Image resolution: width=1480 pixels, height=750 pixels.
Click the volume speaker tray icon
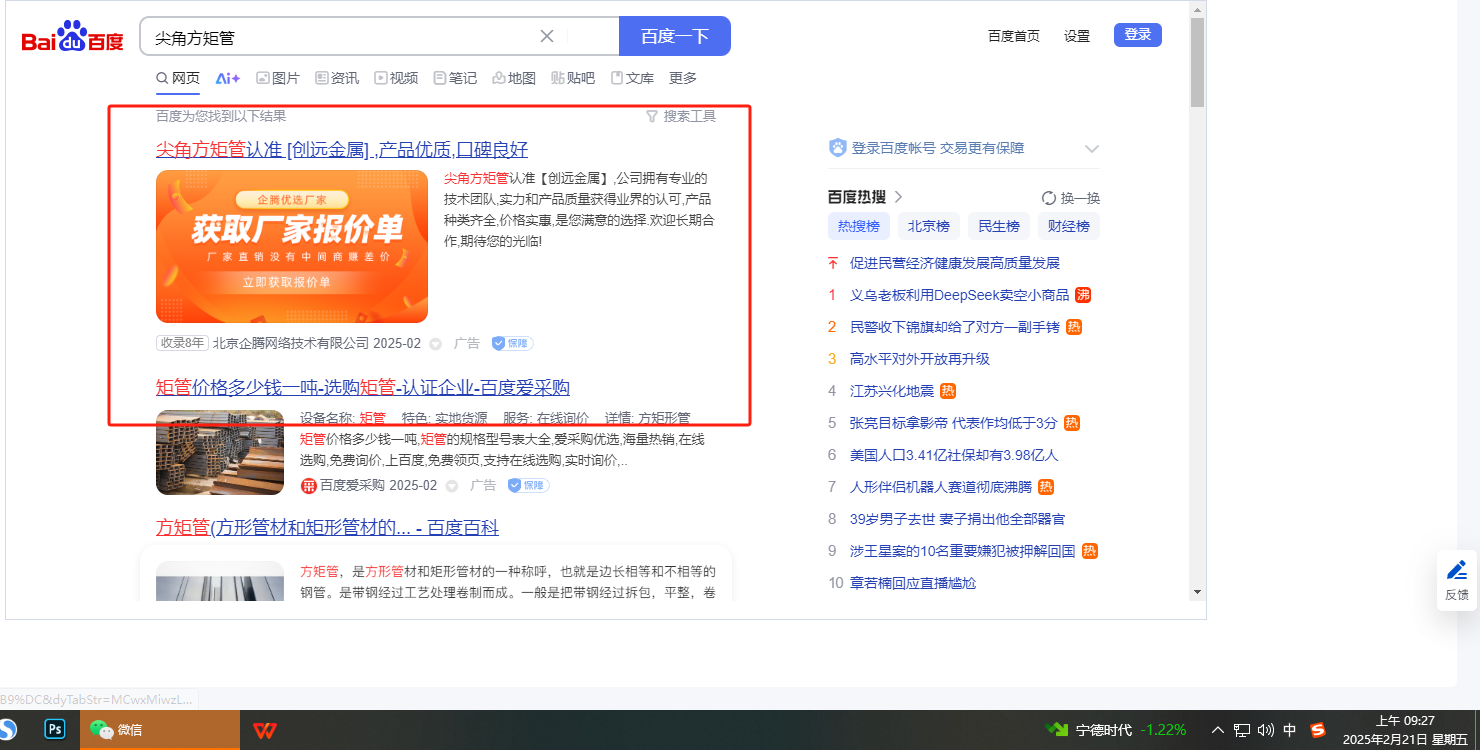tap(1265, 730)
